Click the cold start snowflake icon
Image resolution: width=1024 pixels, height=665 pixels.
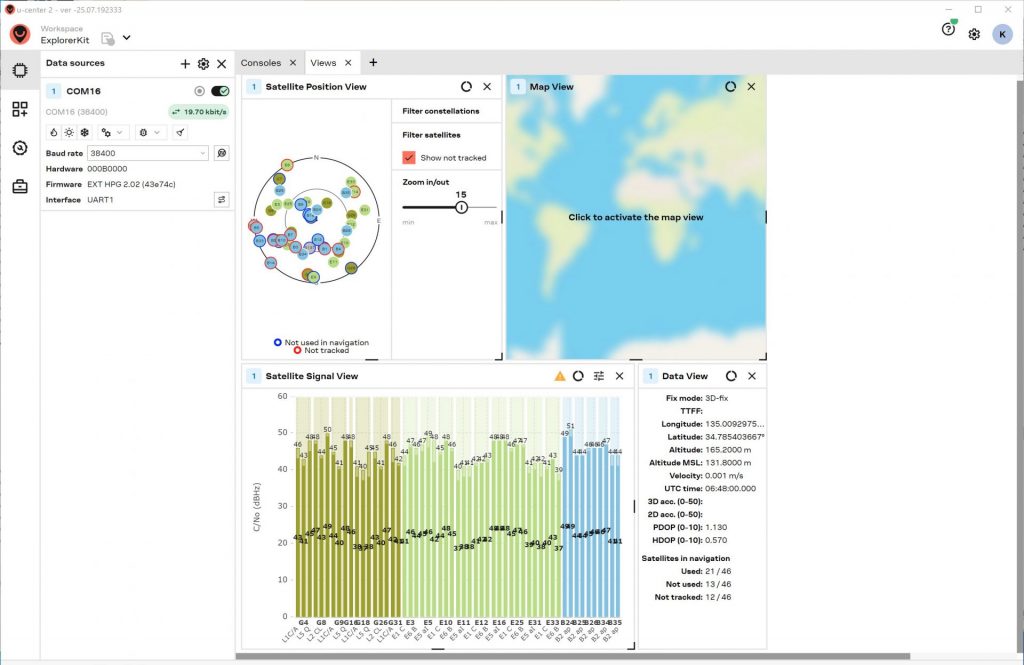[x=84, y=132]
